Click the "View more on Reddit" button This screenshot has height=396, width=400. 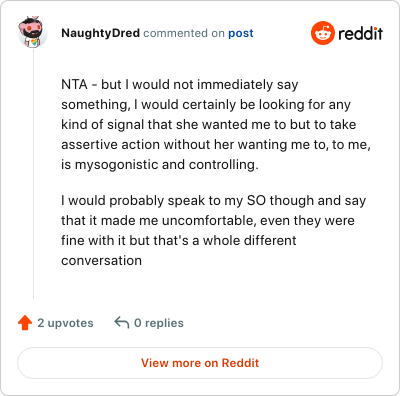tap(200, 363)
